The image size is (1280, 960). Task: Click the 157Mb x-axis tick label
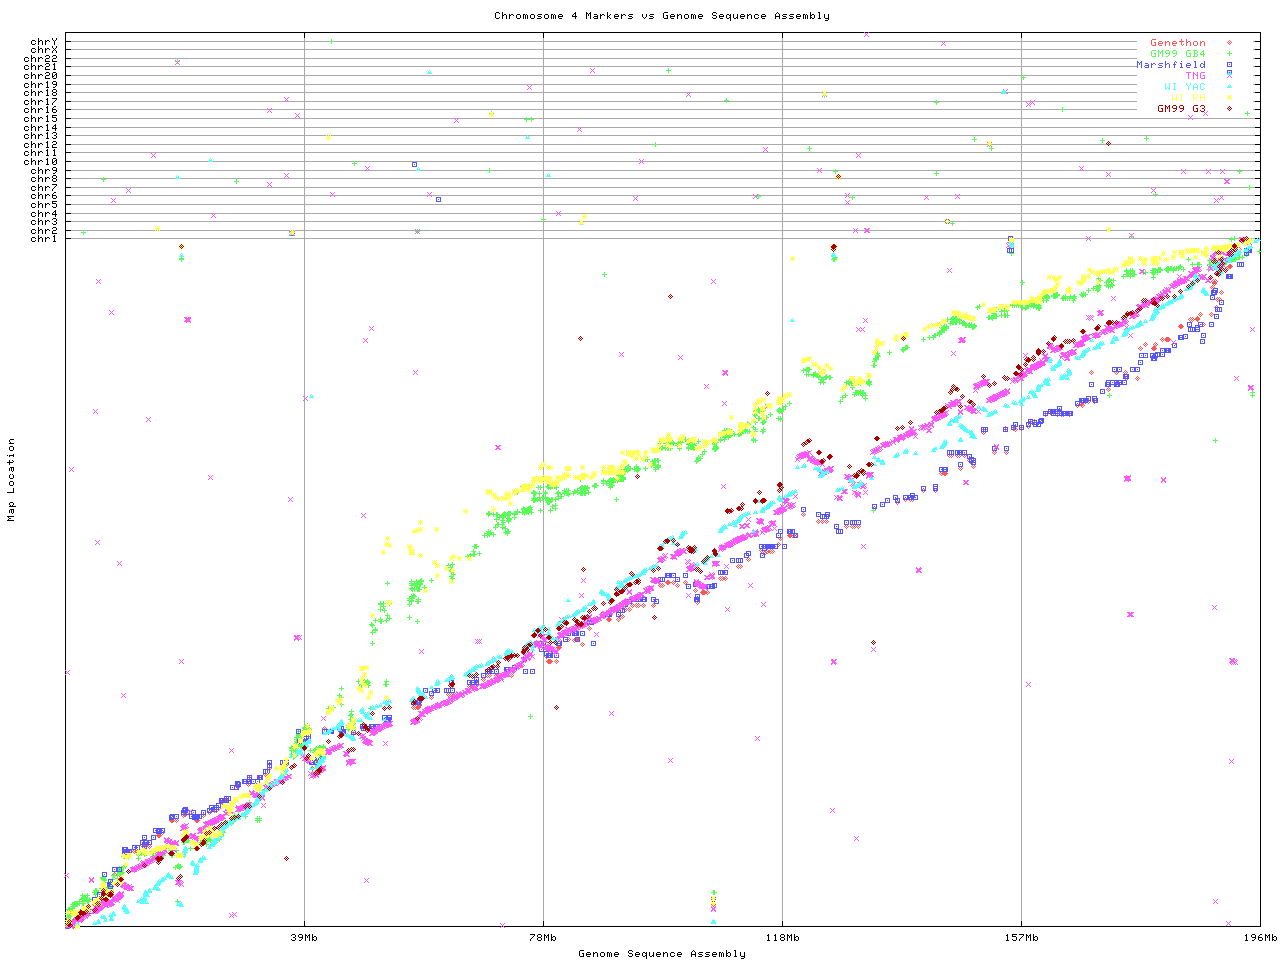[x=1021, y=938]
